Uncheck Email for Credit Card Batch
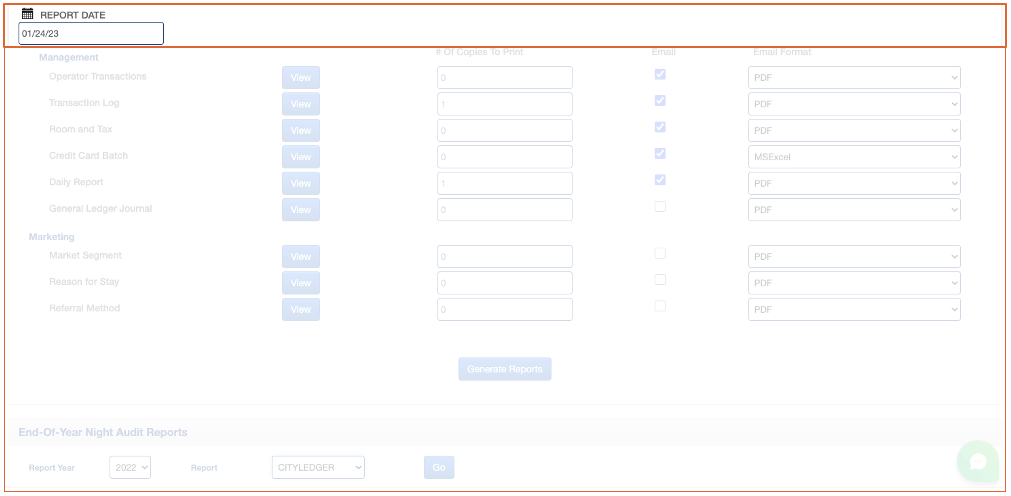Image resolution: width=1011 pixels, height=496 pixels. coord(660,154)
